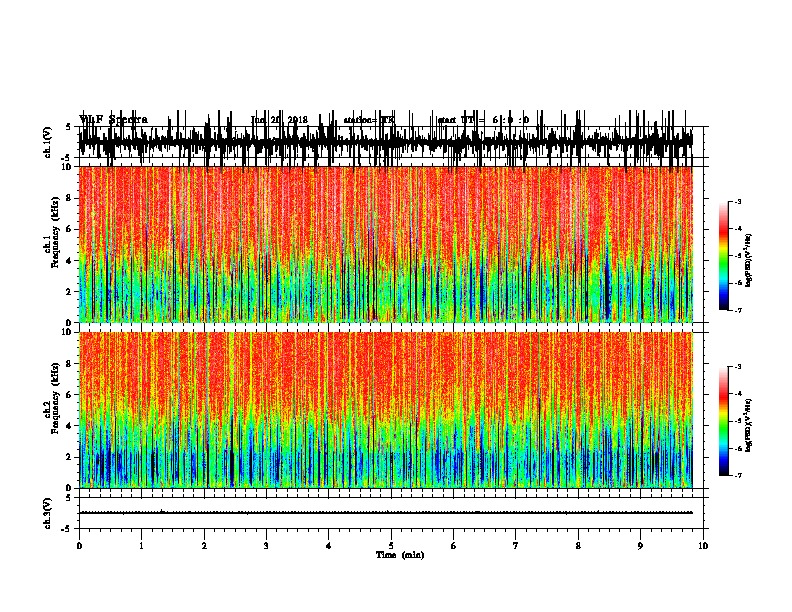Click the '-7' label on ch.2 color bar
The image size is (792, 612).
pos(738,475)
